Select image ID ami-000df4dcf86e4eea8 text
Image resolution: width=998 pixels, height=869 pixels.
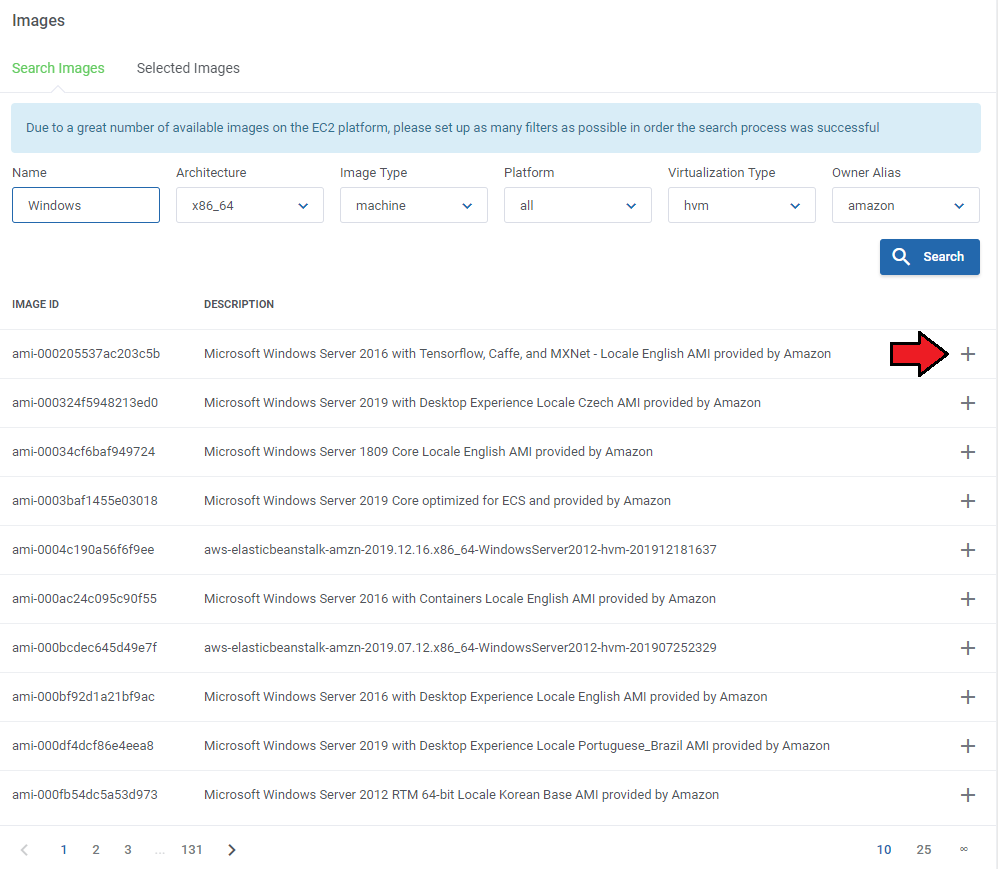(83, 746)
